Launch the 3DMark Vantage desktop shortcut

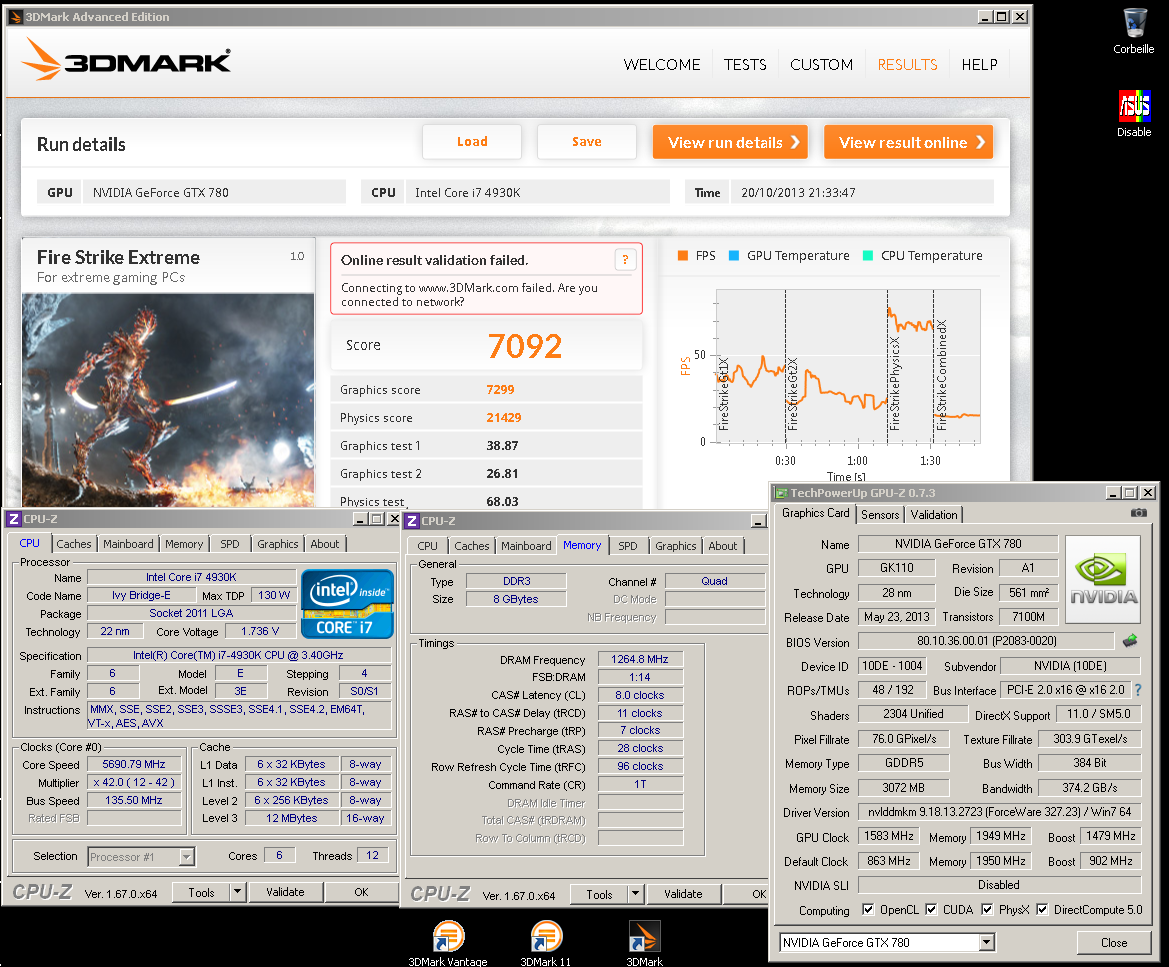pyautogui.click(x=448, y=943)
